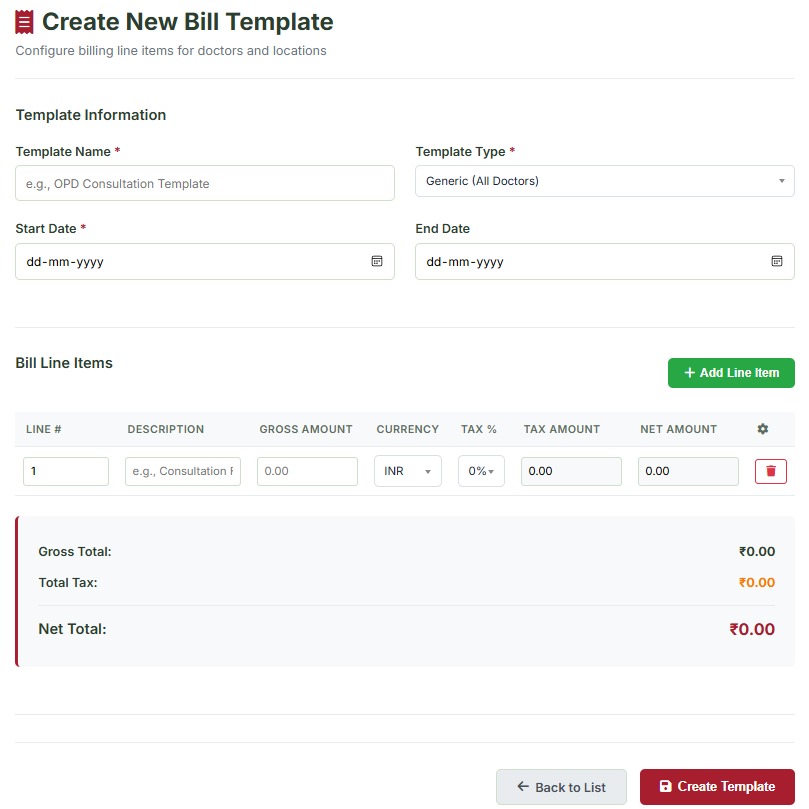Open Start Date calendar picker icon
Screen dimensions: 809x809
point(377,261)
